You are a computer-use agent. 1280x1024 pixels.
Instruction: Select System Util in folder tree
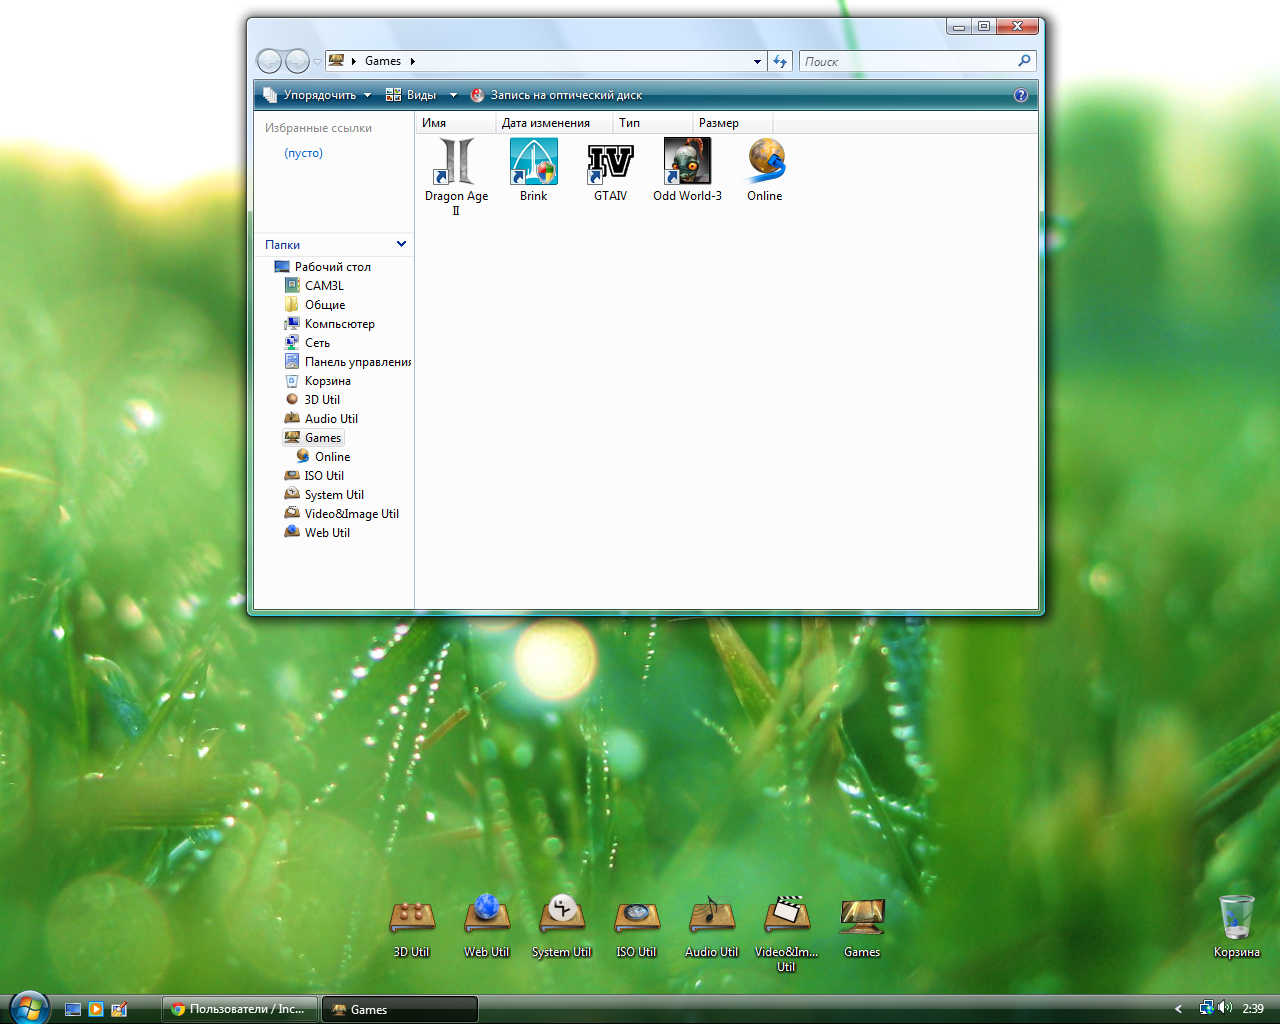pyautogui.click(x=334, y=495)
